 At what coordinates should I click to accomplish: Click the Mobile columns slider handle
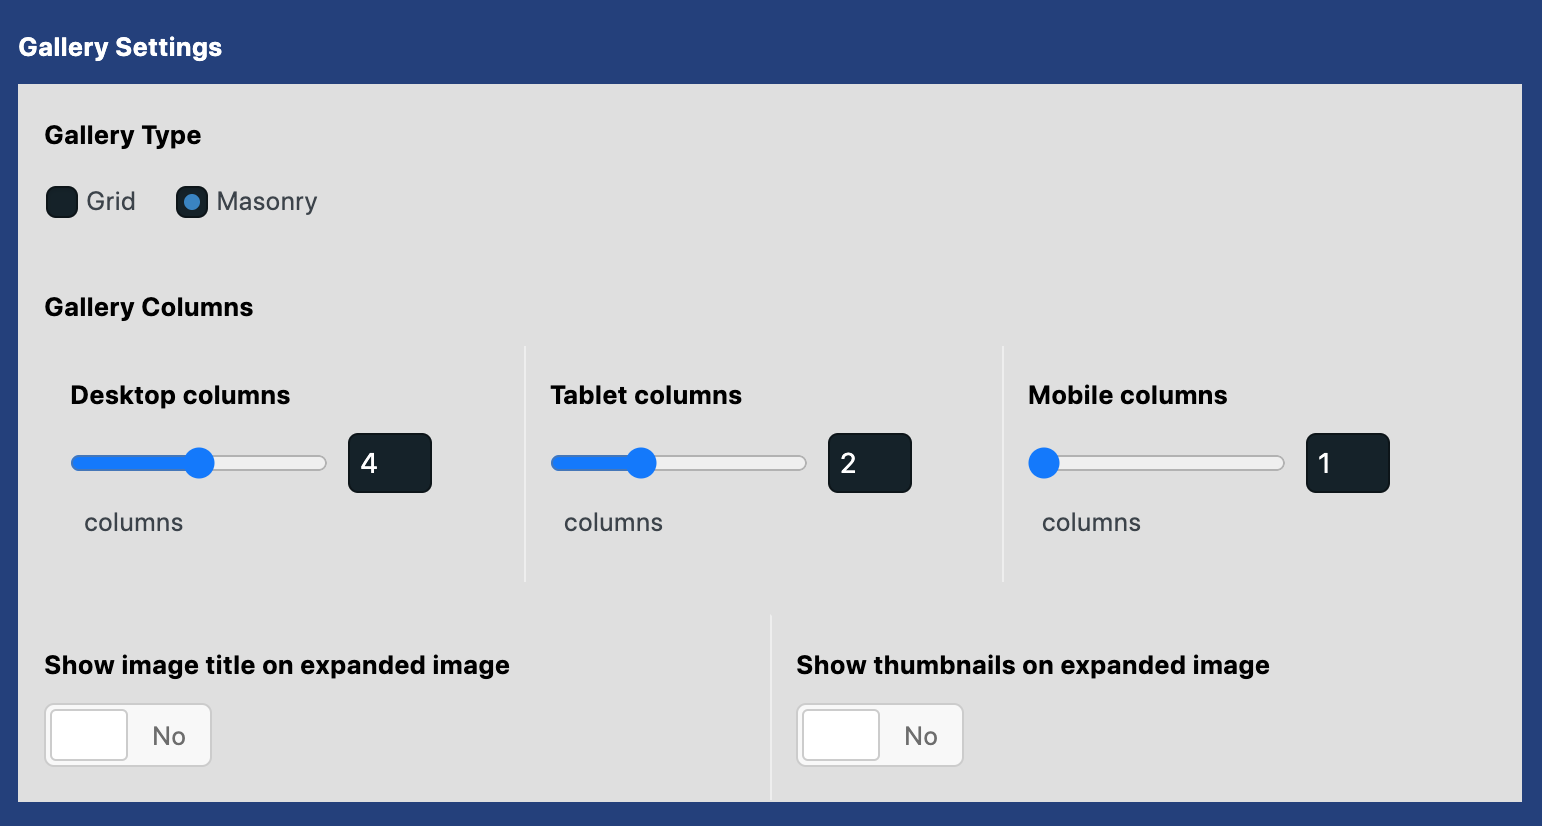[x=1044, y=463]
